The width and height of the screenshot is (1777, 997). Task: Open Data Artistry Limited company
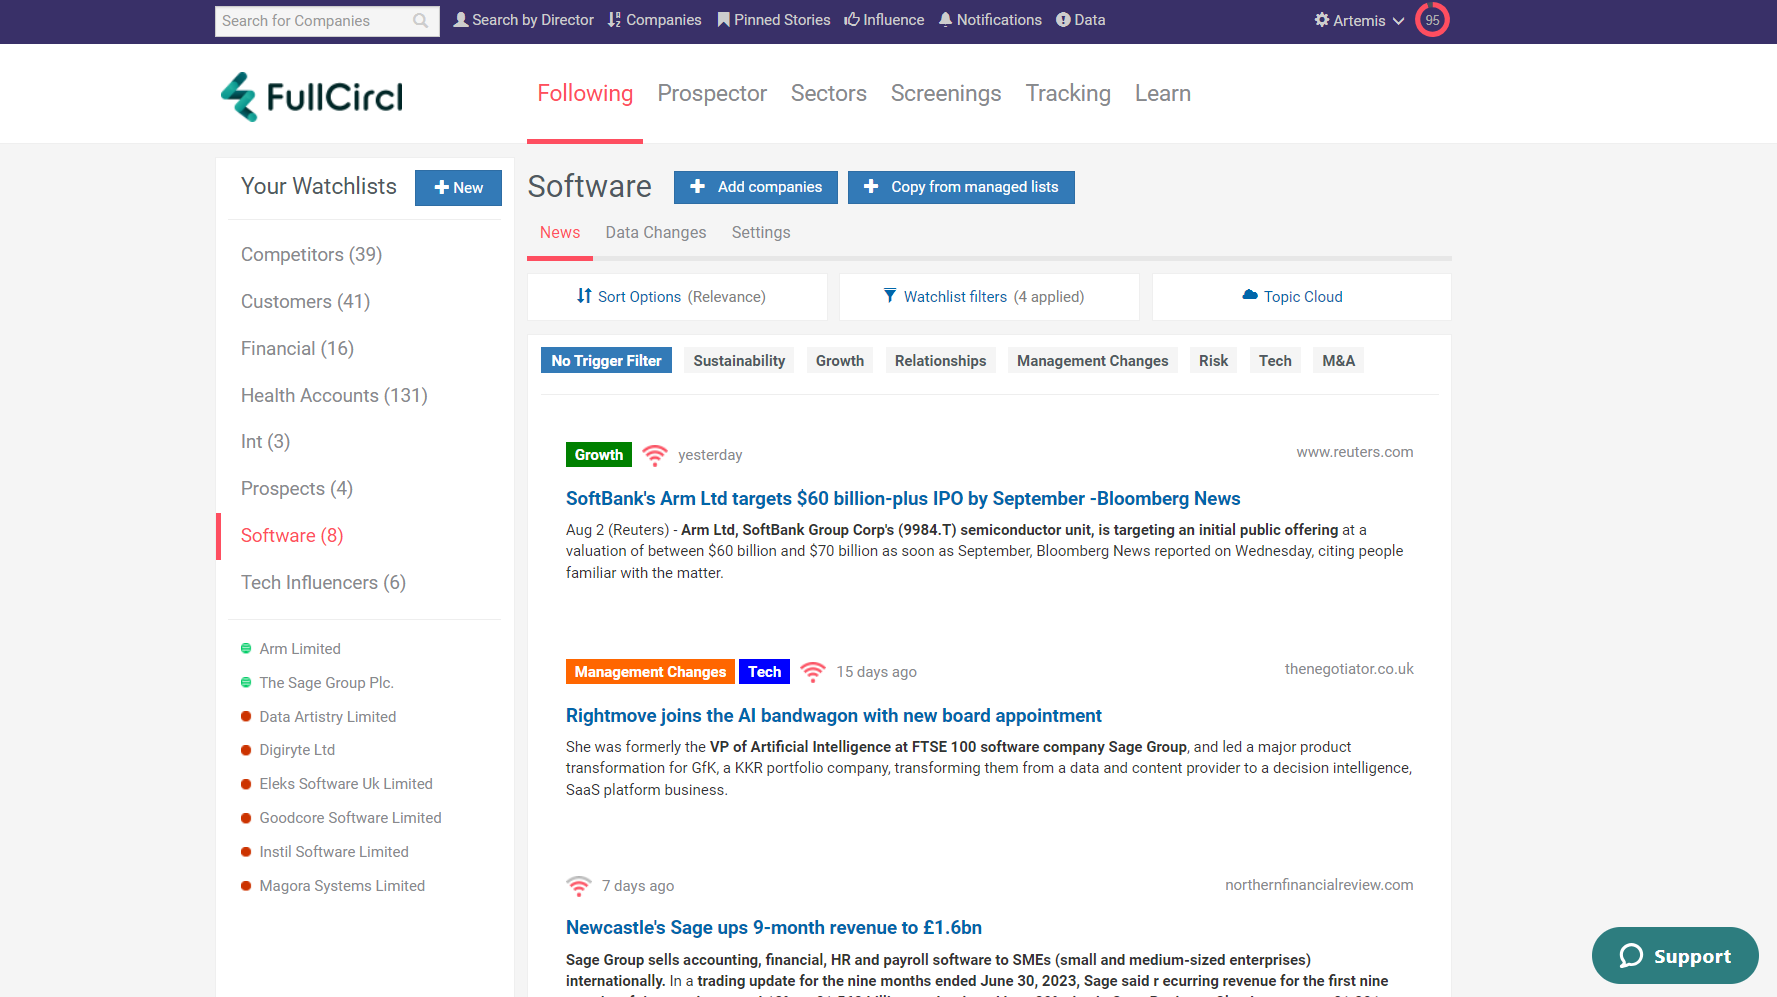(x=328, y=717)
